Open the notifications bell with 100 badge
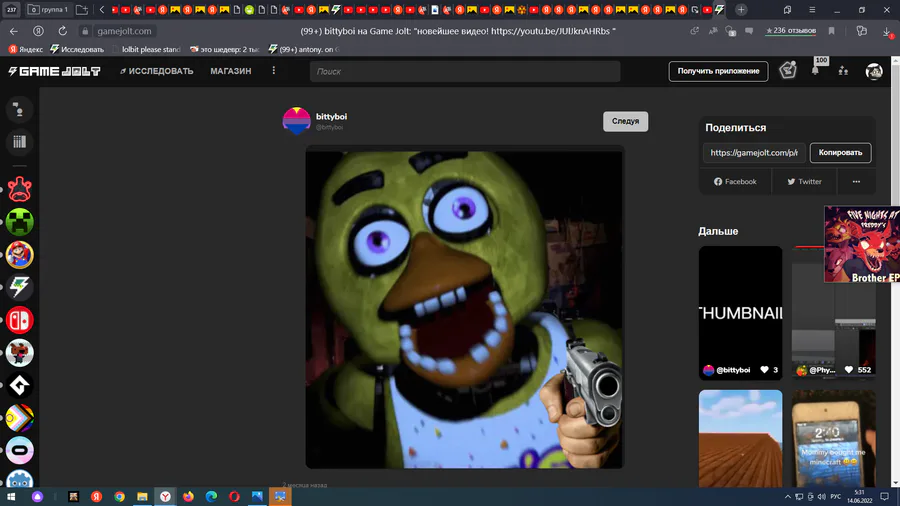900x506 pixels. click(815, 71)
